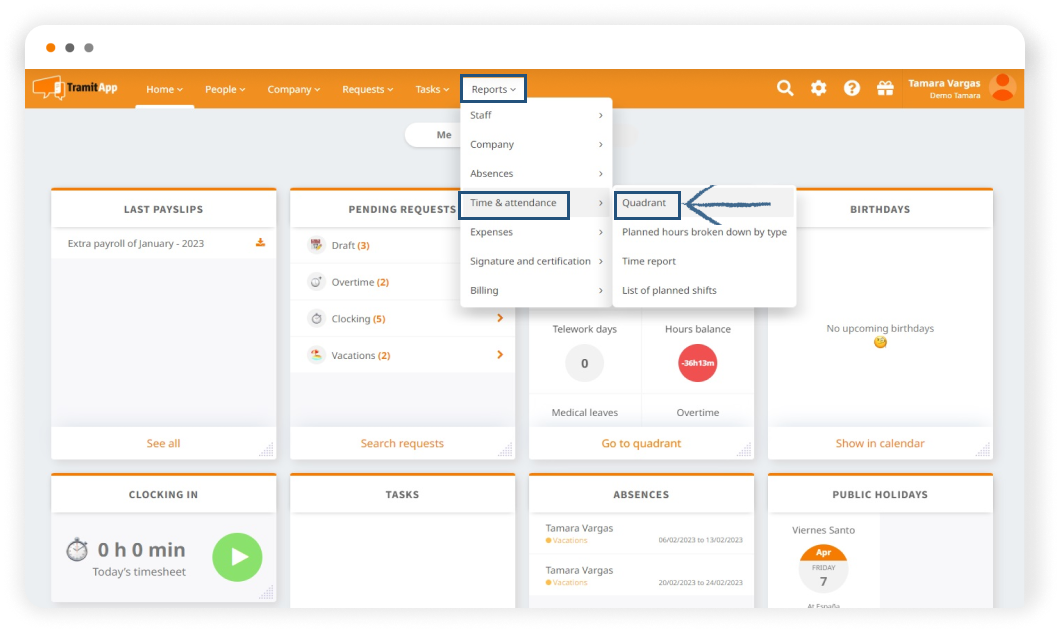Click the red Hours balance badge
The height and width of the screenshot is (633, 1061).
point(697,363)
